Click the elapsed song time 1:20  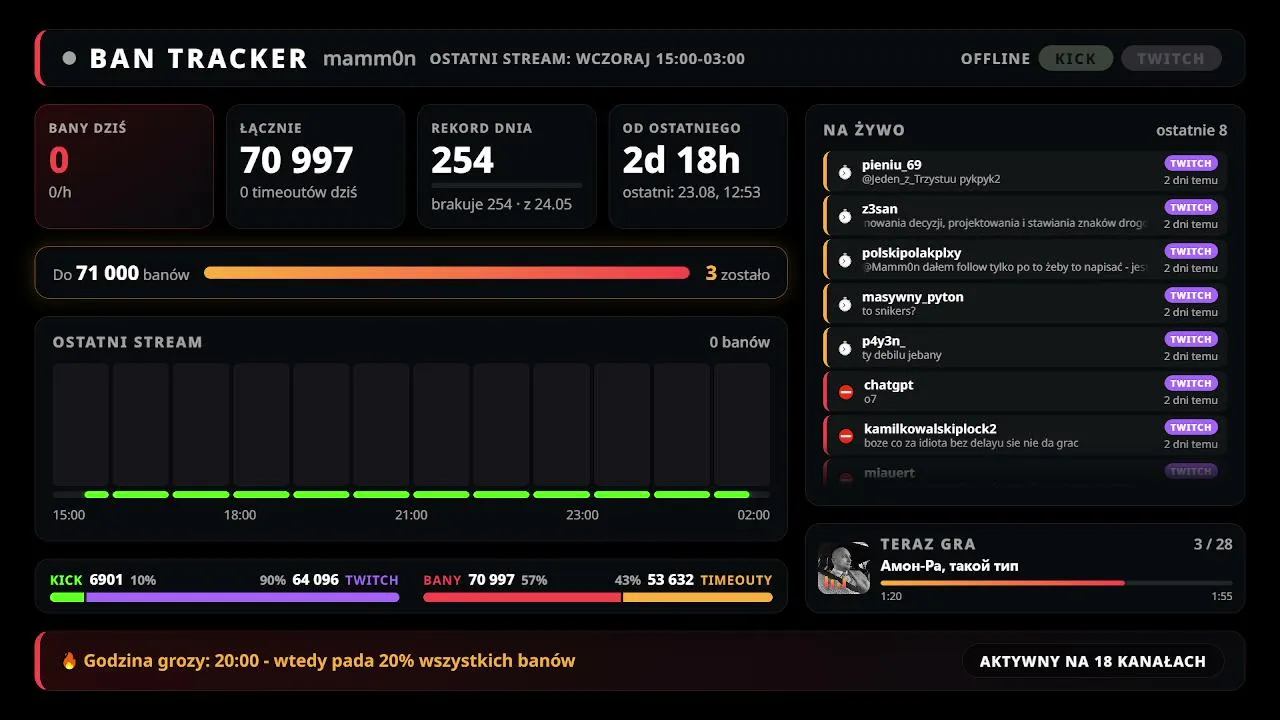pos(891,596)
